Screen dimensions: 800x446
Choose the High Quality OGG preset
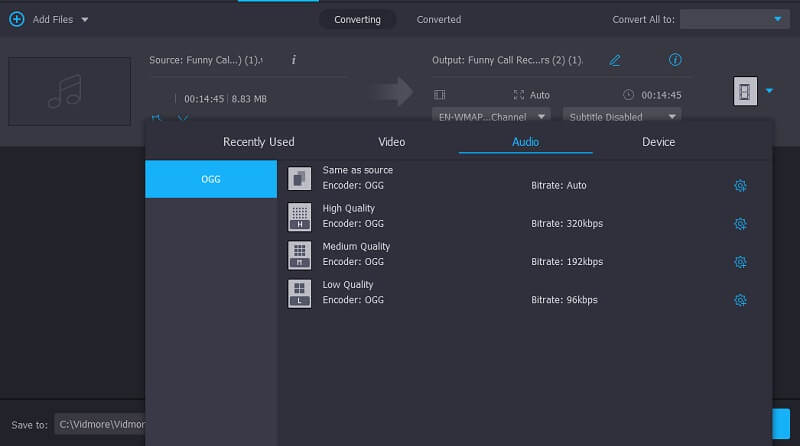pos(350,216)
